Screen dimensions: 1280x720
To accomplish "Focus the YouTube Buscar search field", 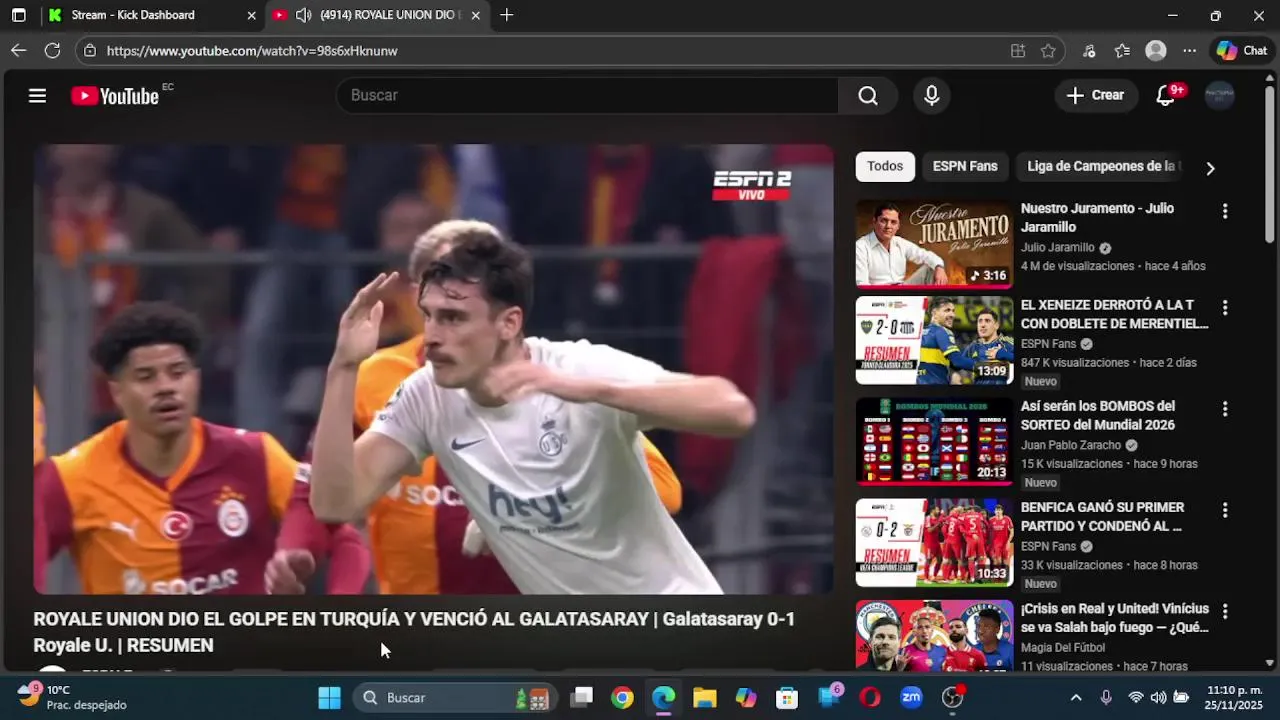I will coord(588,95).
